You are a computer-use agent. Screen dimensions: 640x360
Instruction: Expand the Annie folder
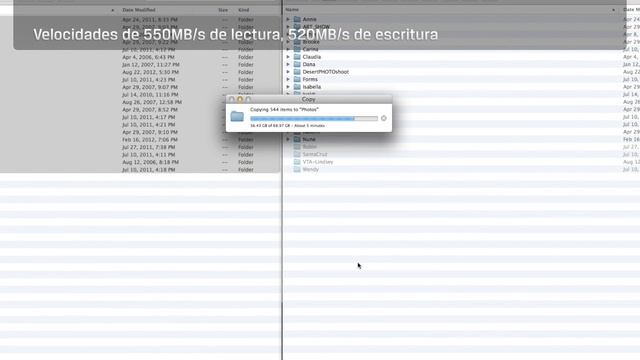288,19
